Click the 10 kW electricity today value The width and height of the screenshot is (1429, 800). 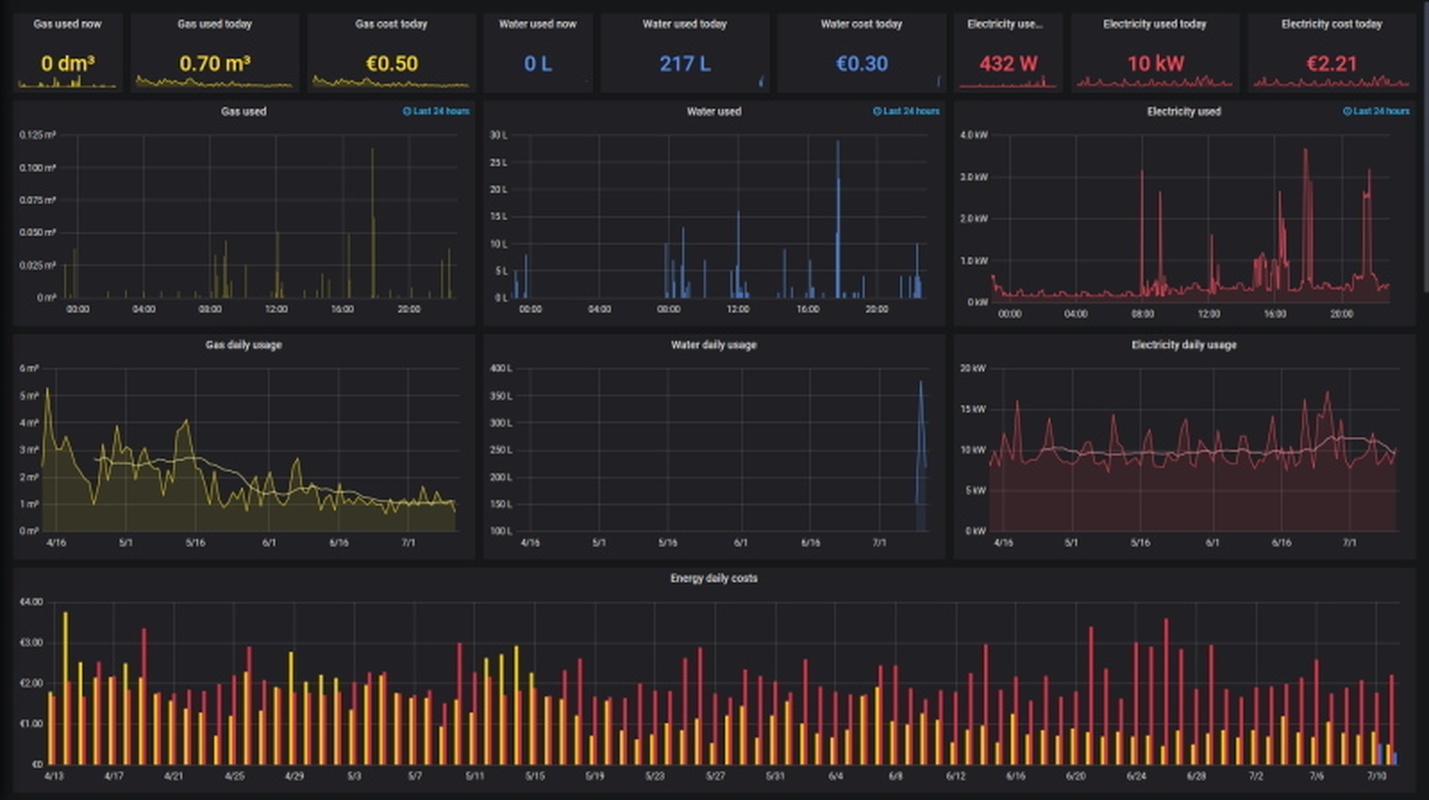[1155, 64]
